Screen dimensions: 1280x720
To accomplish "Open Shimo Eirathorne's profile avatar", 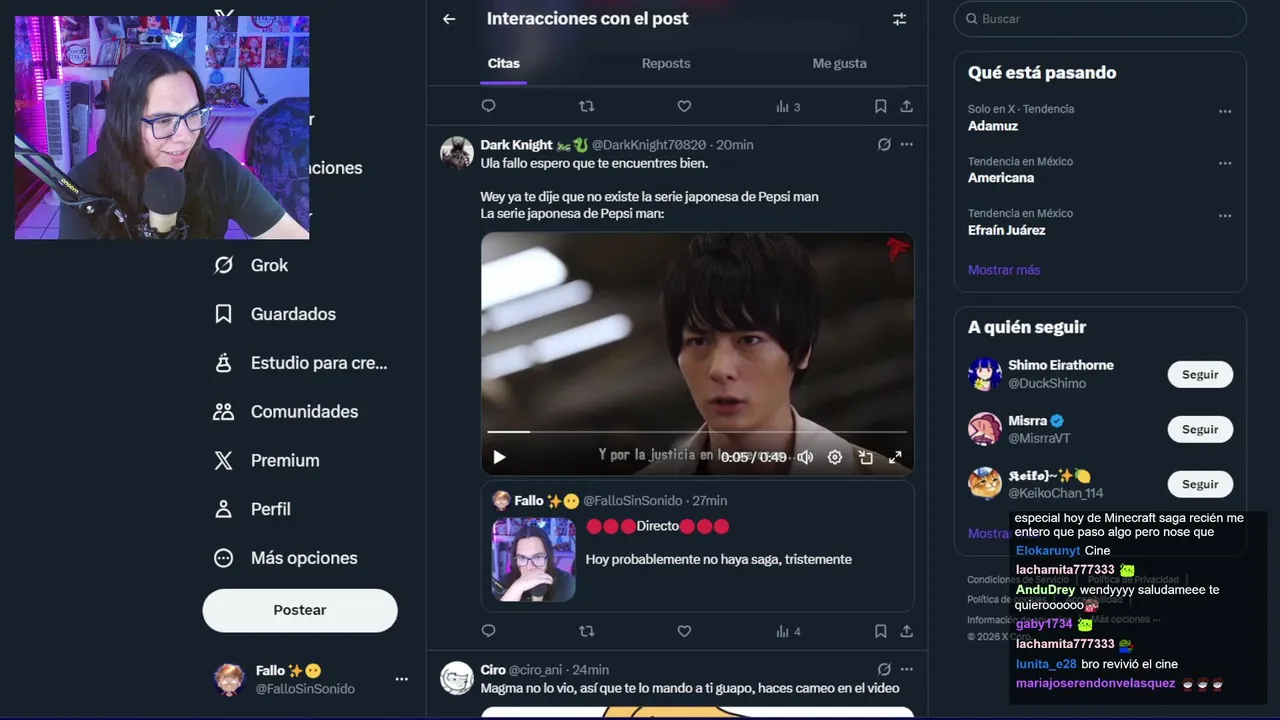I will [x=985, y=374].
